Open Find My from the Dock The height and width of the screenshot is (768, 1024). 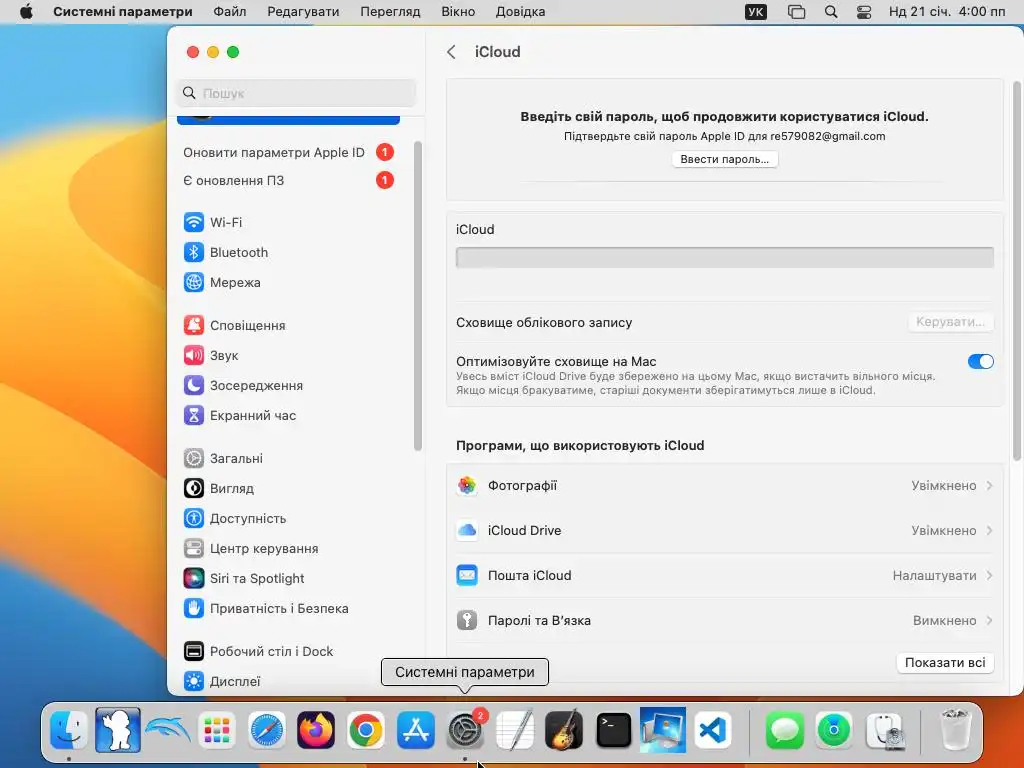click(x=834, y=729)
